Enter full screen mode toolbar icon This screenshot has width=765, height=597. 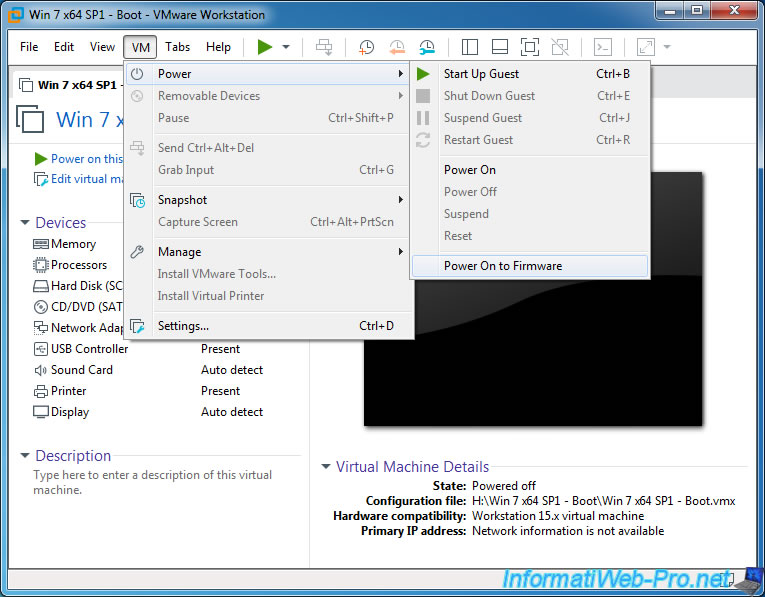click(x=530, y=47)
